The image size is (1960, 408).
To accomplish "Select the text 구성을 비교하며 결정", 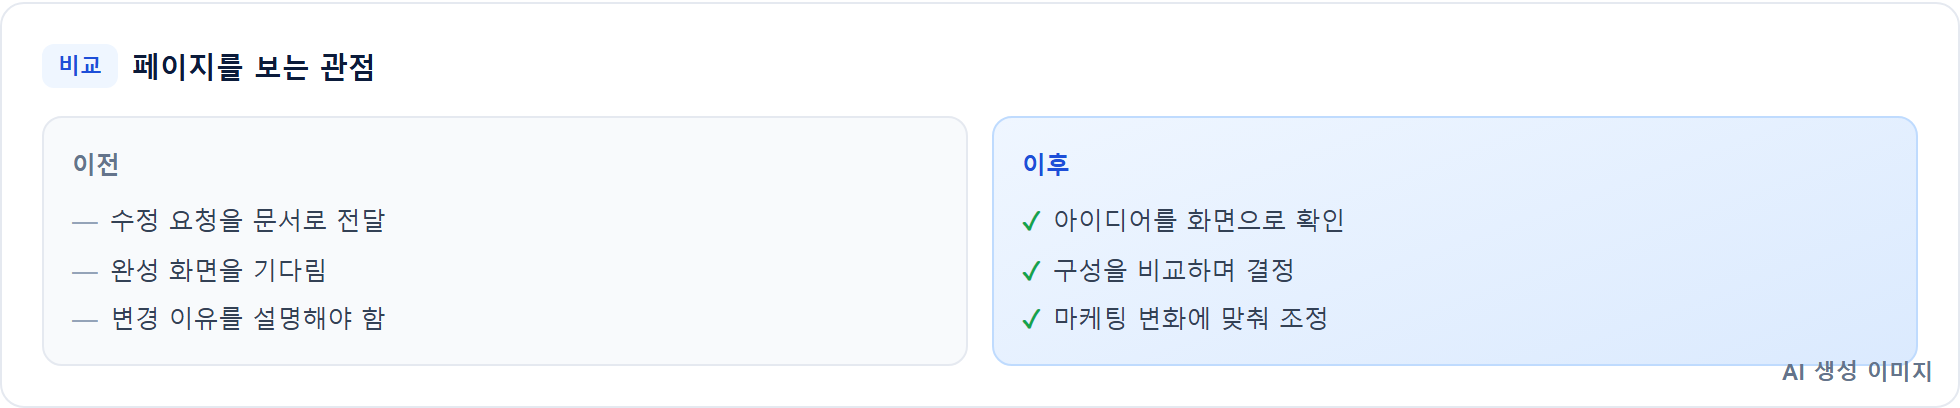I will pos(1174,270).
